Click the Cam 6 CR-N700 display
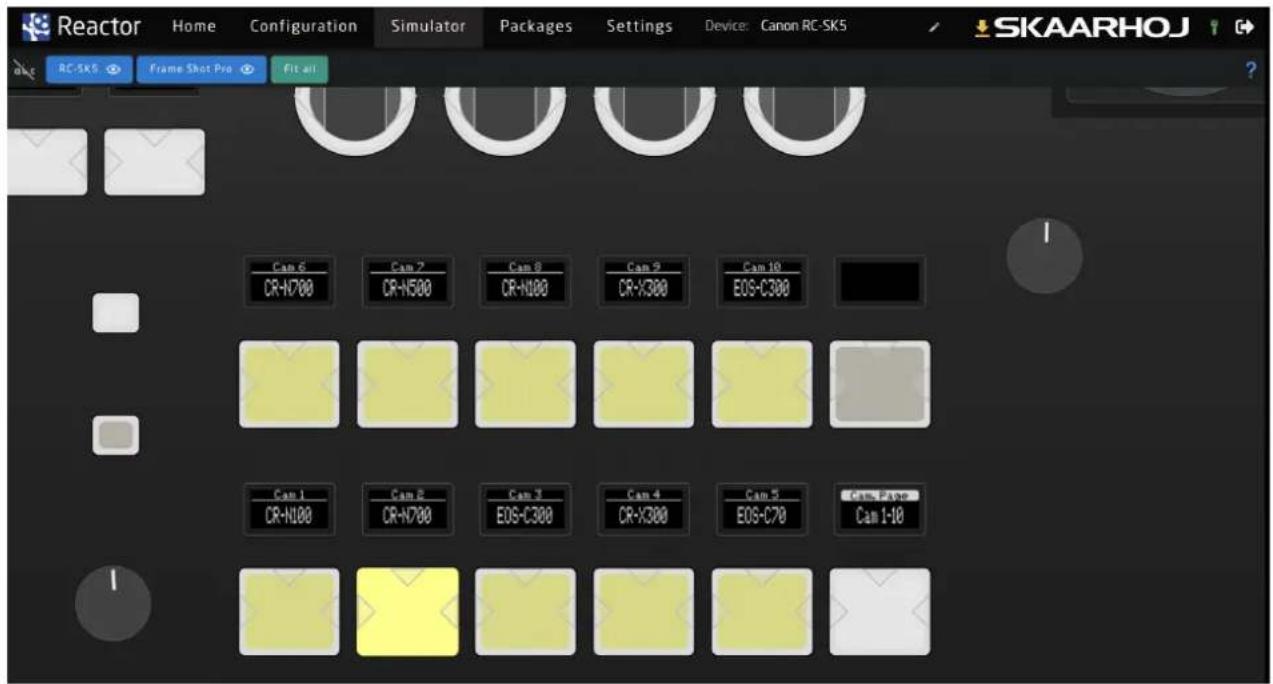Viewport: 1273px width, 684px height. tap(289, 282)
